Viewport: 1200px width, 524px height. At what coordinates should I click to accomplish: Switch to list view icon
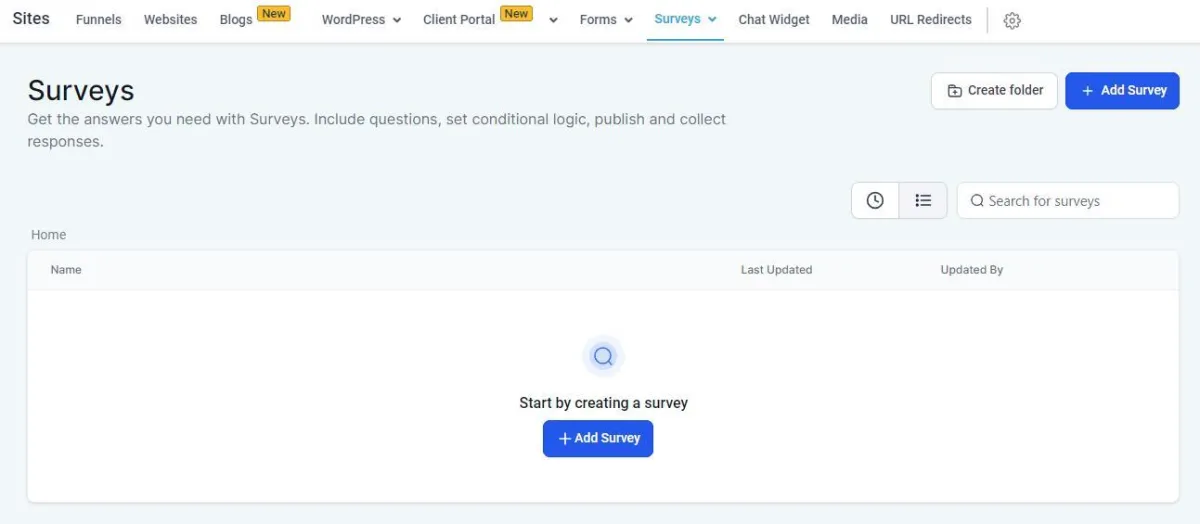tap(923, 200)
